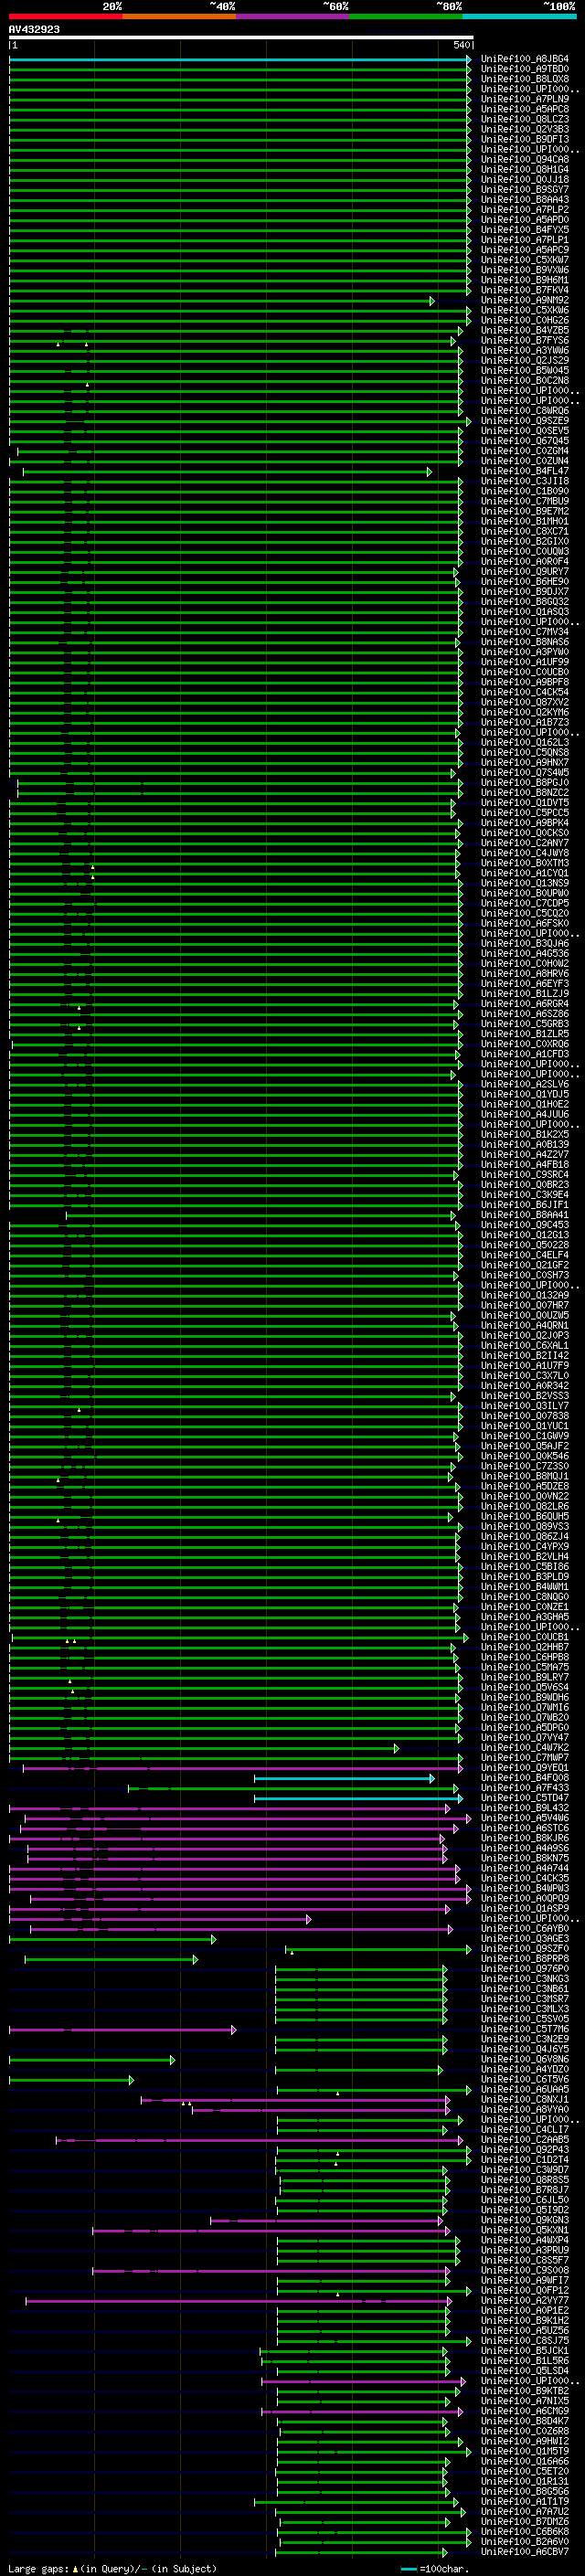Select hit UniRef100_A6UAA5
Image resolution: width=585 pixels, height=2576 pixels.
coord(525,2089)
